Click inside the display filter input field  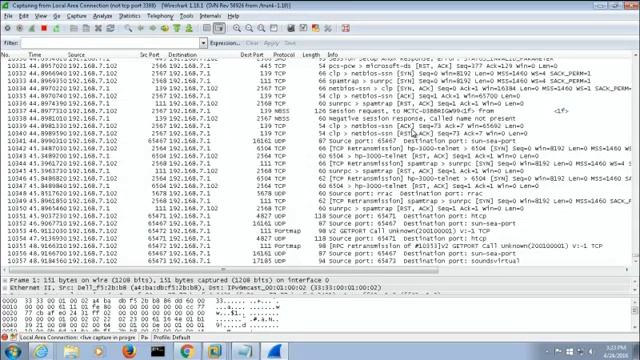coord(110,43)
